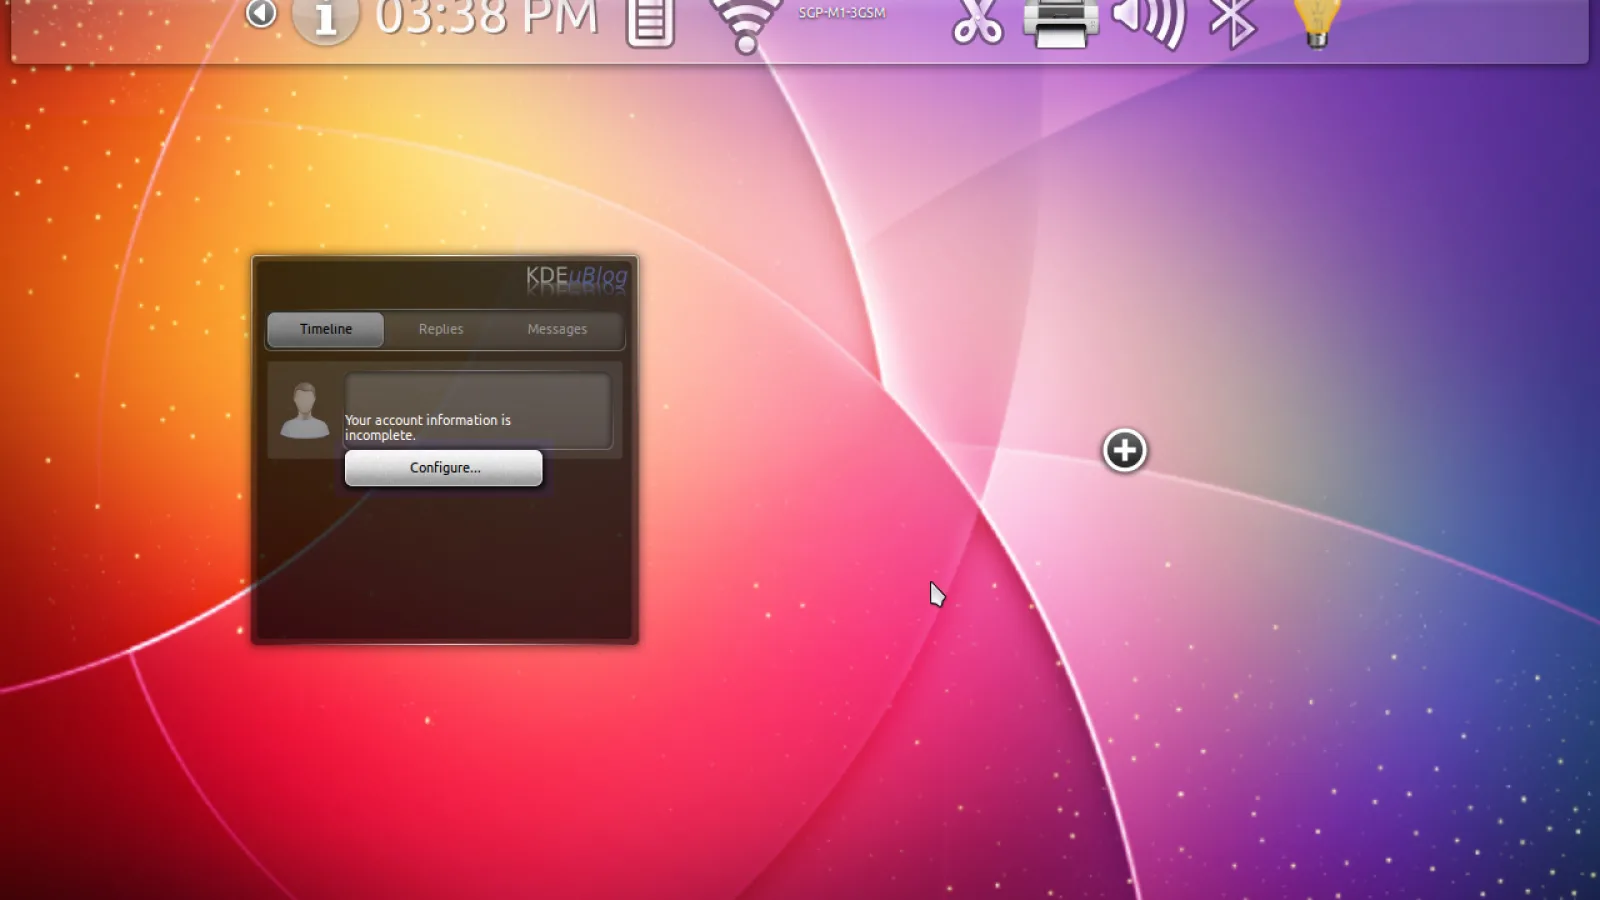The height and width of the screenshot is (900, 1600).
Task: Click the back arrow icon in the top panel
Action: 261,13
